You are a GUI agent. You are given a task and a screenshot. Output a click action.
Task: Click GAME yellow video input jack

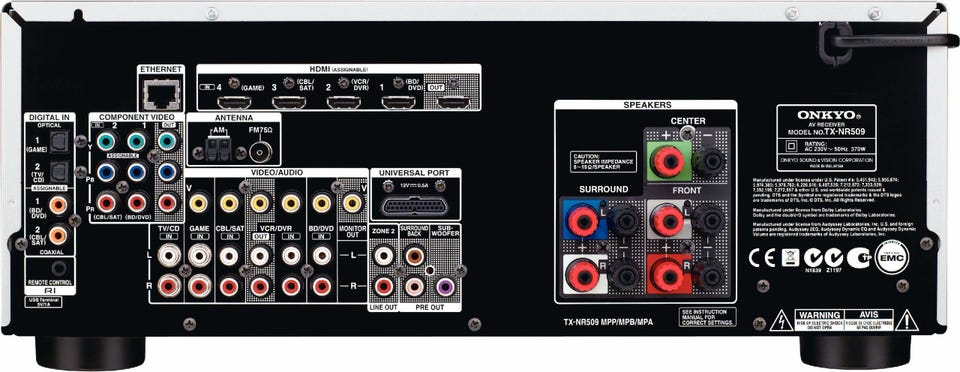pos(199,203)
